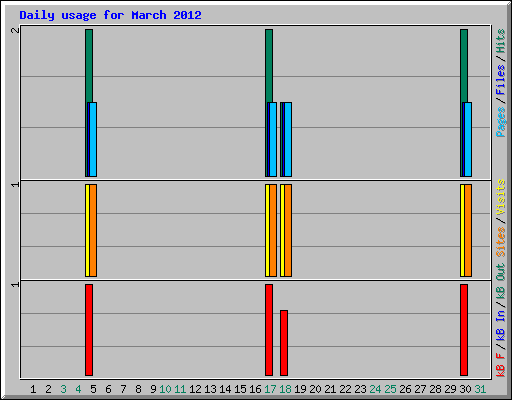The image size is (512, 400).
Task: Click the cyan Pages bar for day 30
Action: point(468,139)
